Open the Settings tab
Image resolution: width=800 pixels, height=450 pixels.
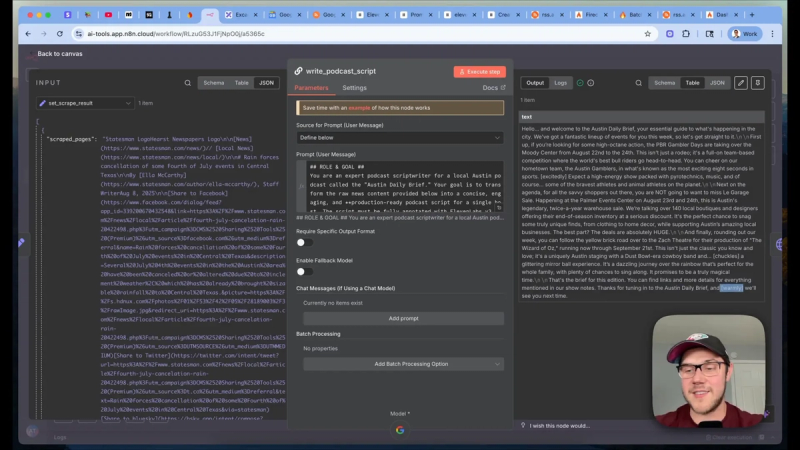pyautogui.click(x=354, y=88)
